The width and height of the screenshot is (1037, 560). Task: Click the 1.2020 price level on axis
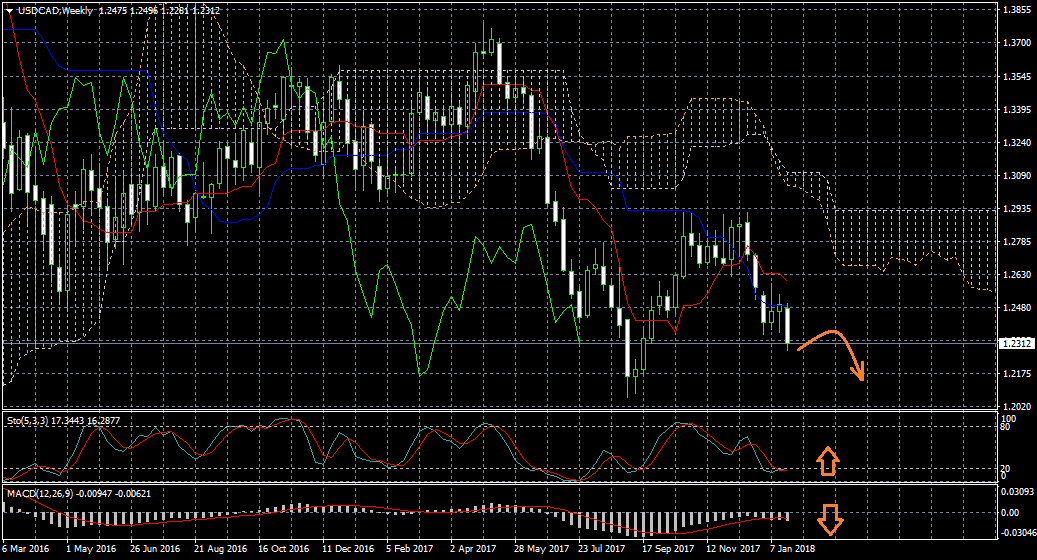pos(1016,406)
